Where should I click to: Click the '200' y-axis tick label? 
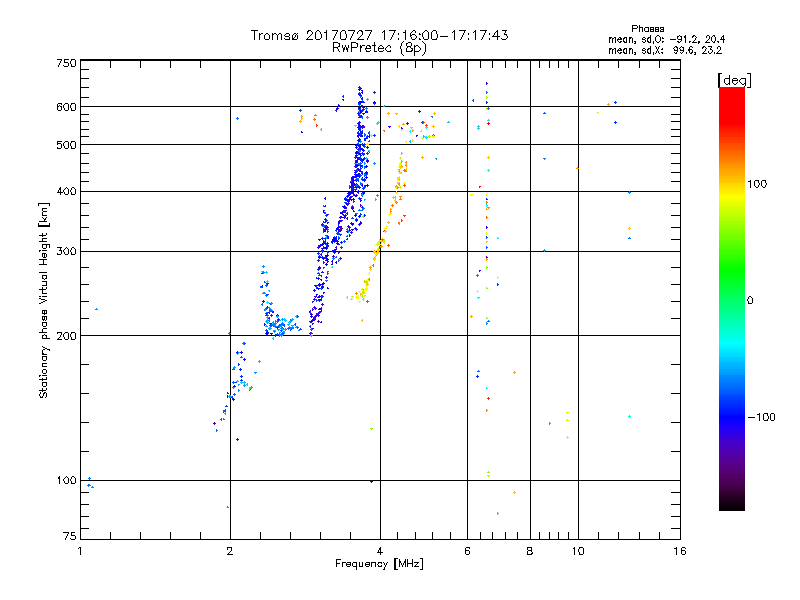click(x=66, y=336)
